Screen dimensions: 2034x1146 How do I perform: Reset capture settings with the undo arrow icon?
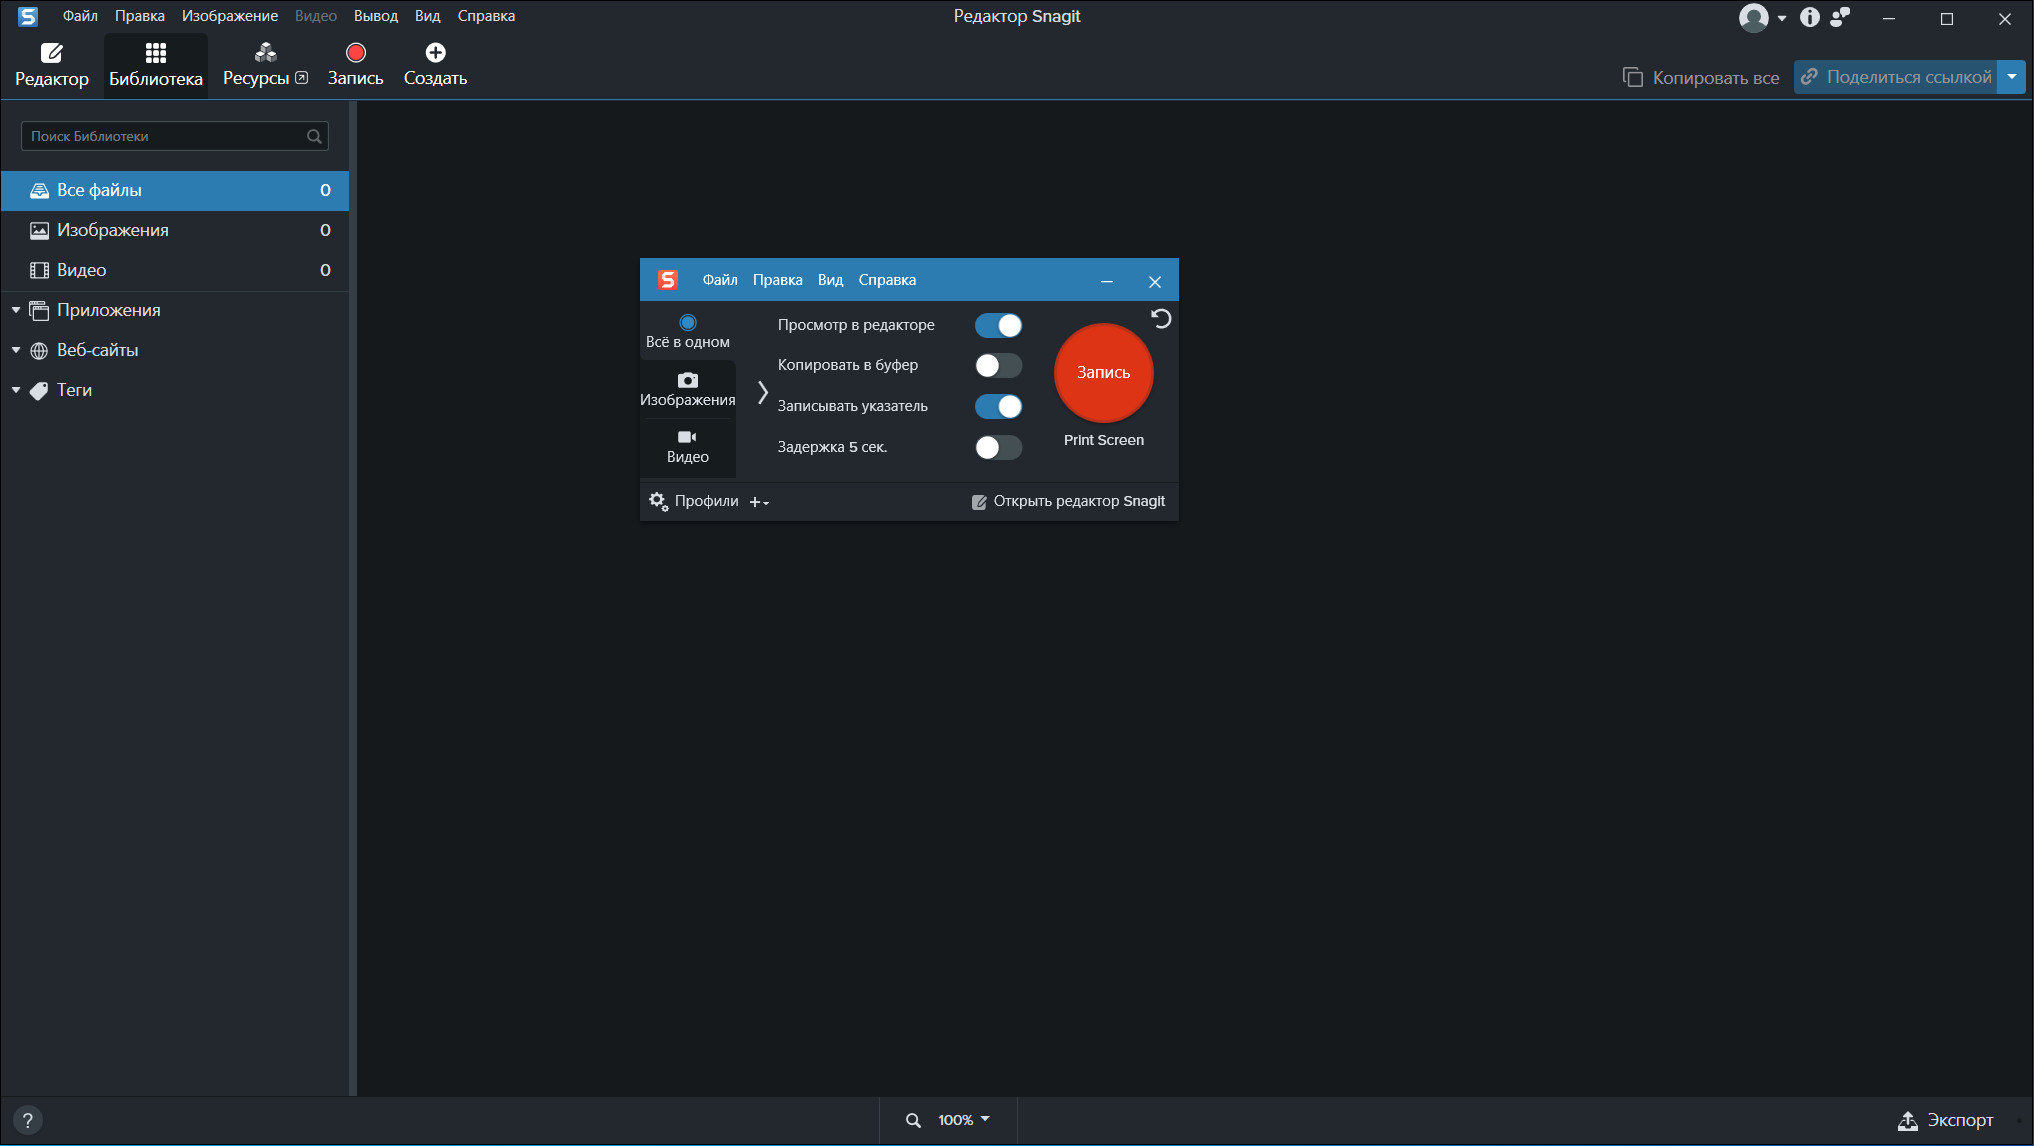tap(1160, 319)
